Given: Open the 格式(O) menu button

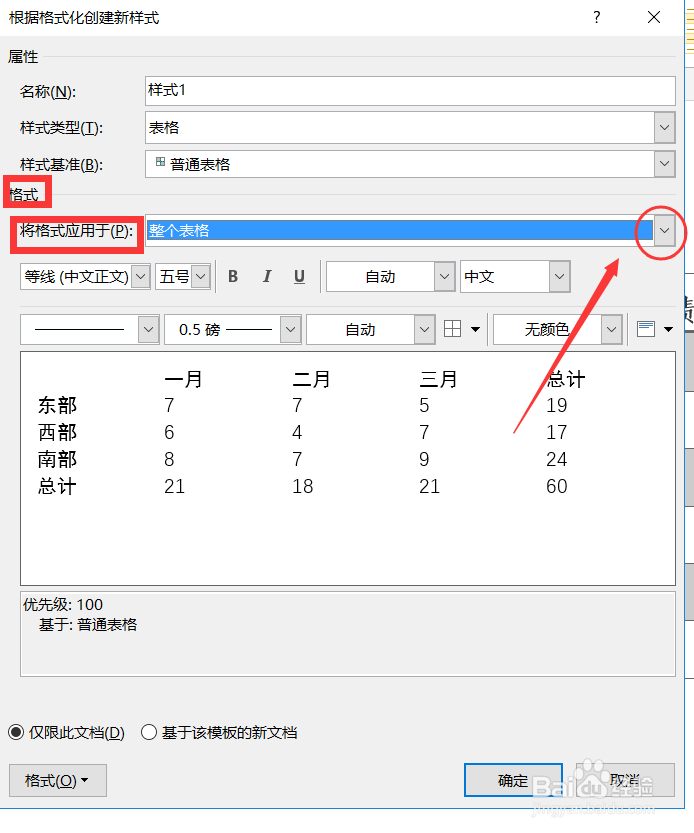Looking at the screenshot, I should pos(58,780).
